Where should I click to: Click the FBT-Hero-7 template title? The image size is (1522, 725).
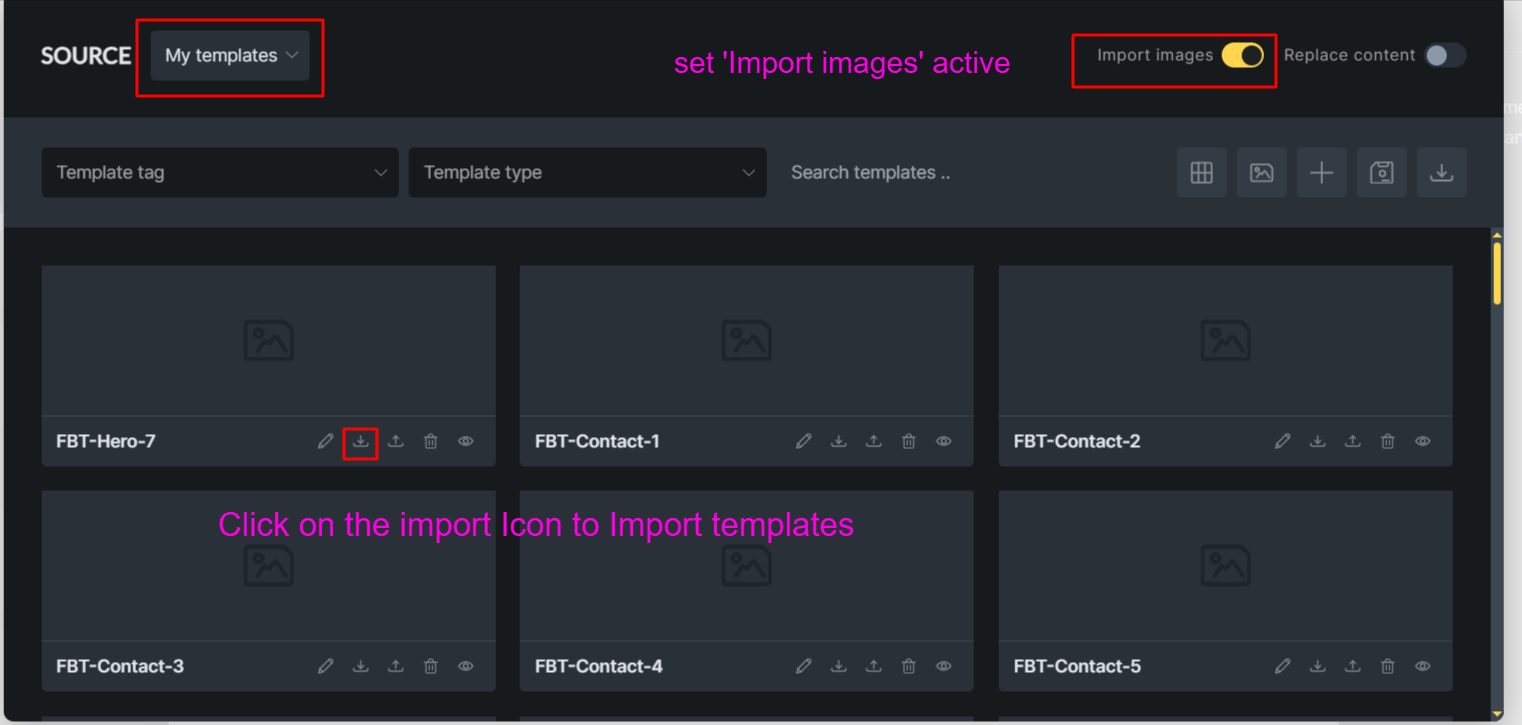click(x=106, y=441)
